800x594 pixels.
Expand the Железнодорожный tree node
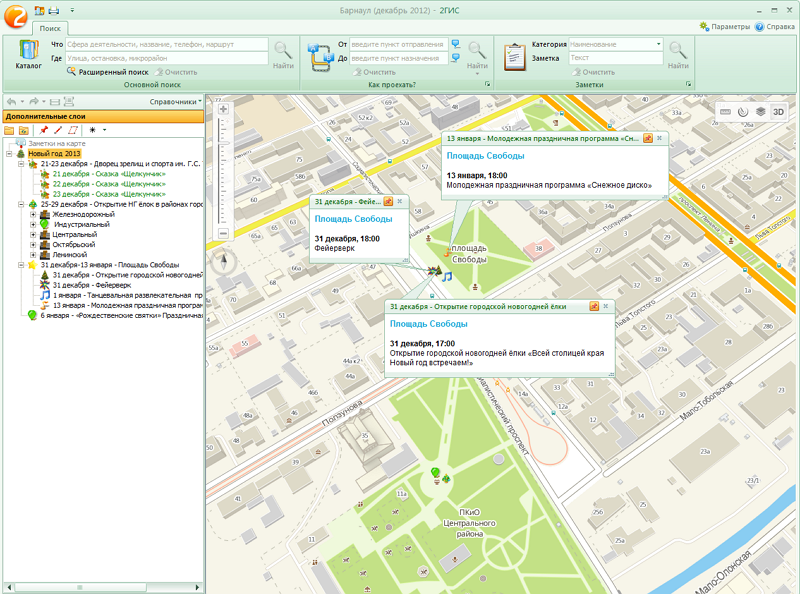[34, 214]
